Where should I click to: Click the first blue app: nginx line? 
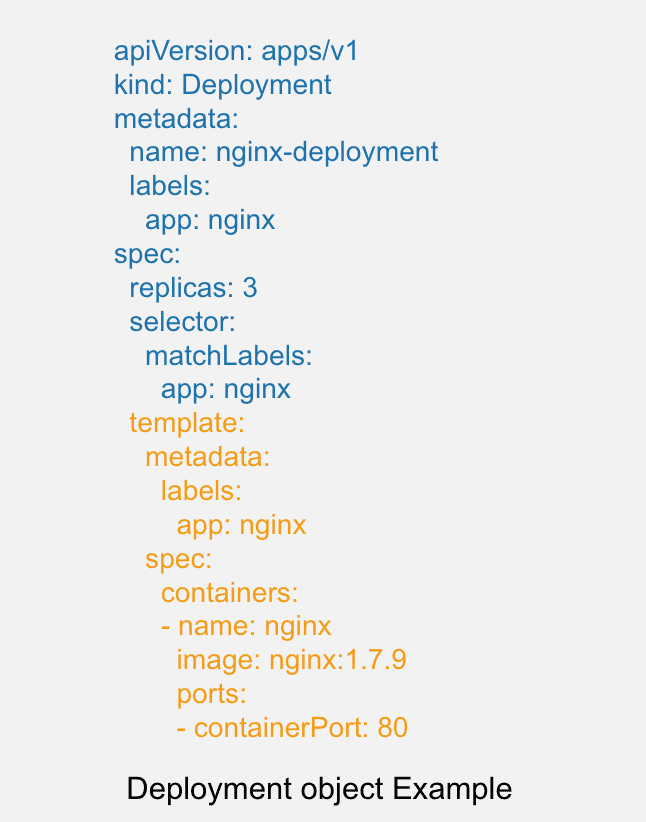(x=210, y=220)
